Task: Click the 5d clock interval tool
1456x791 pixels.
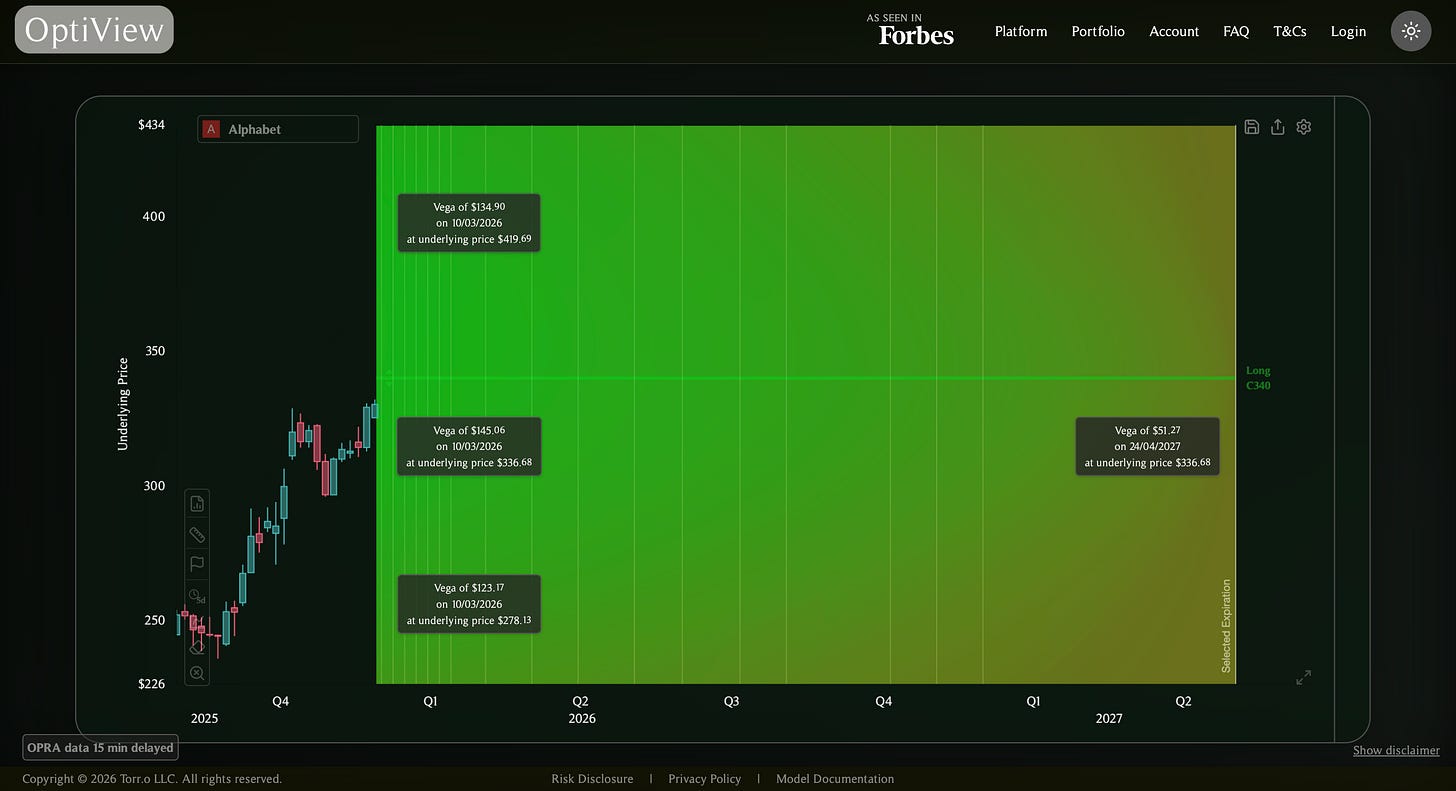Action: click(x=197, y=596)
